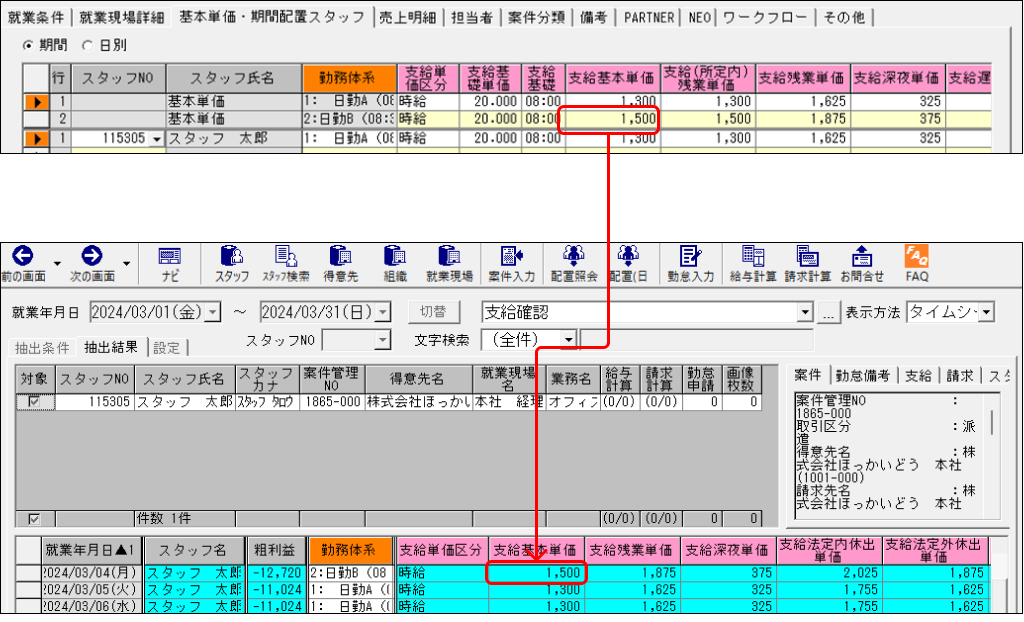The width and height of the screenshot is (1024, 622).
Task: Open the 支給 side tab
Action: (918, 376)
